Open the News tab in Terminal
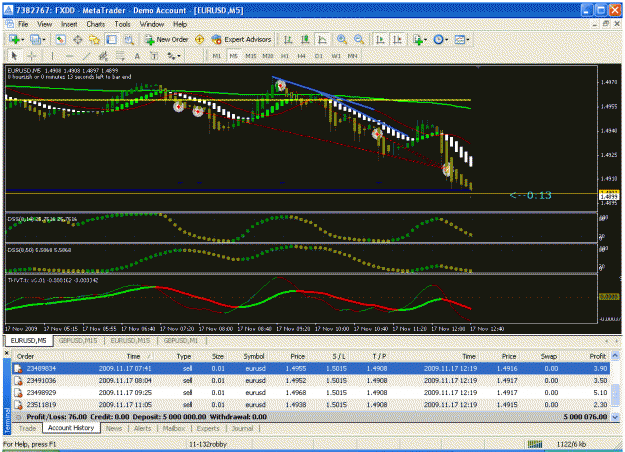Image resolution: width=625 pixels, height=452 pixels. (x=114, y=428)
